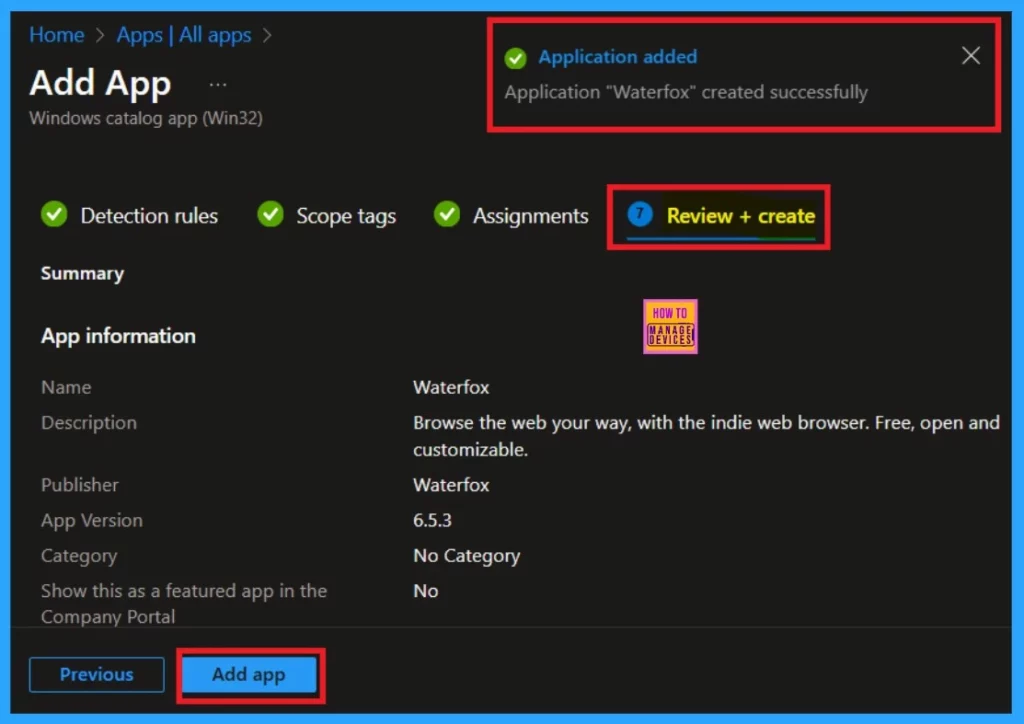Switch to the Detection rules tab
This screenshot has width=1024, height=724.
tap(149, 215)
